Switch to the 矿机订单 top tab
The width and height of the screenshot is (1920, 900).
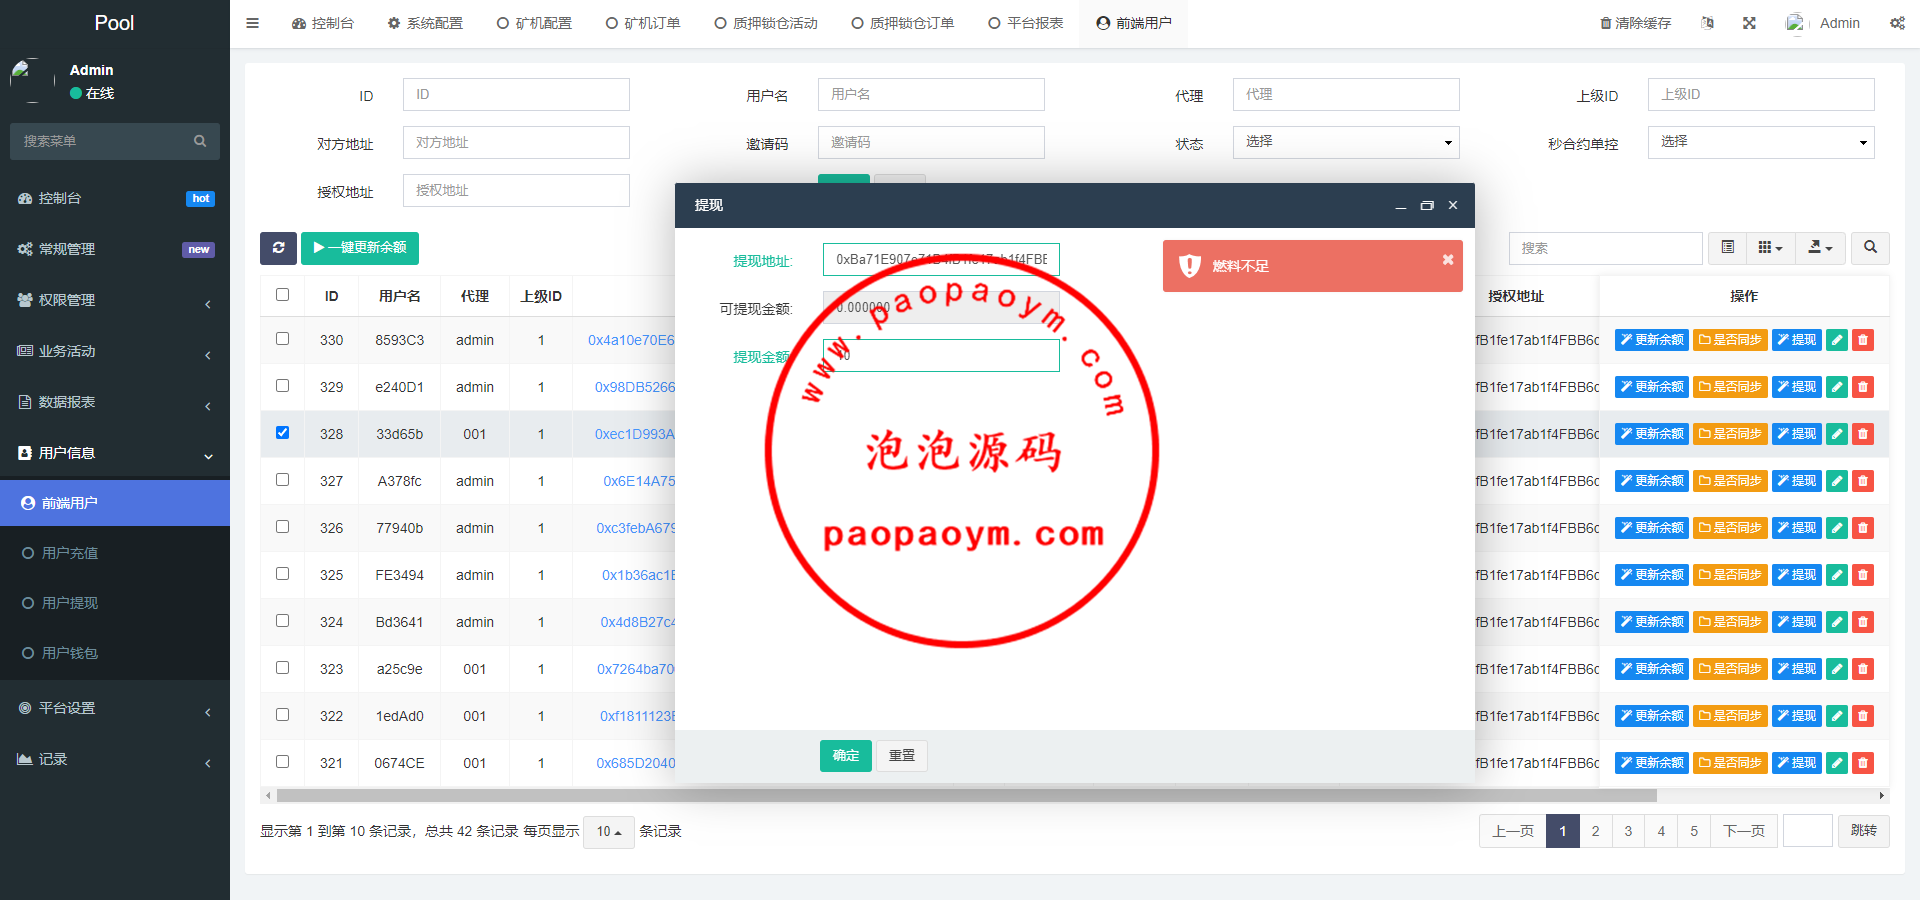pyautogui.click(x=643, y=23)
